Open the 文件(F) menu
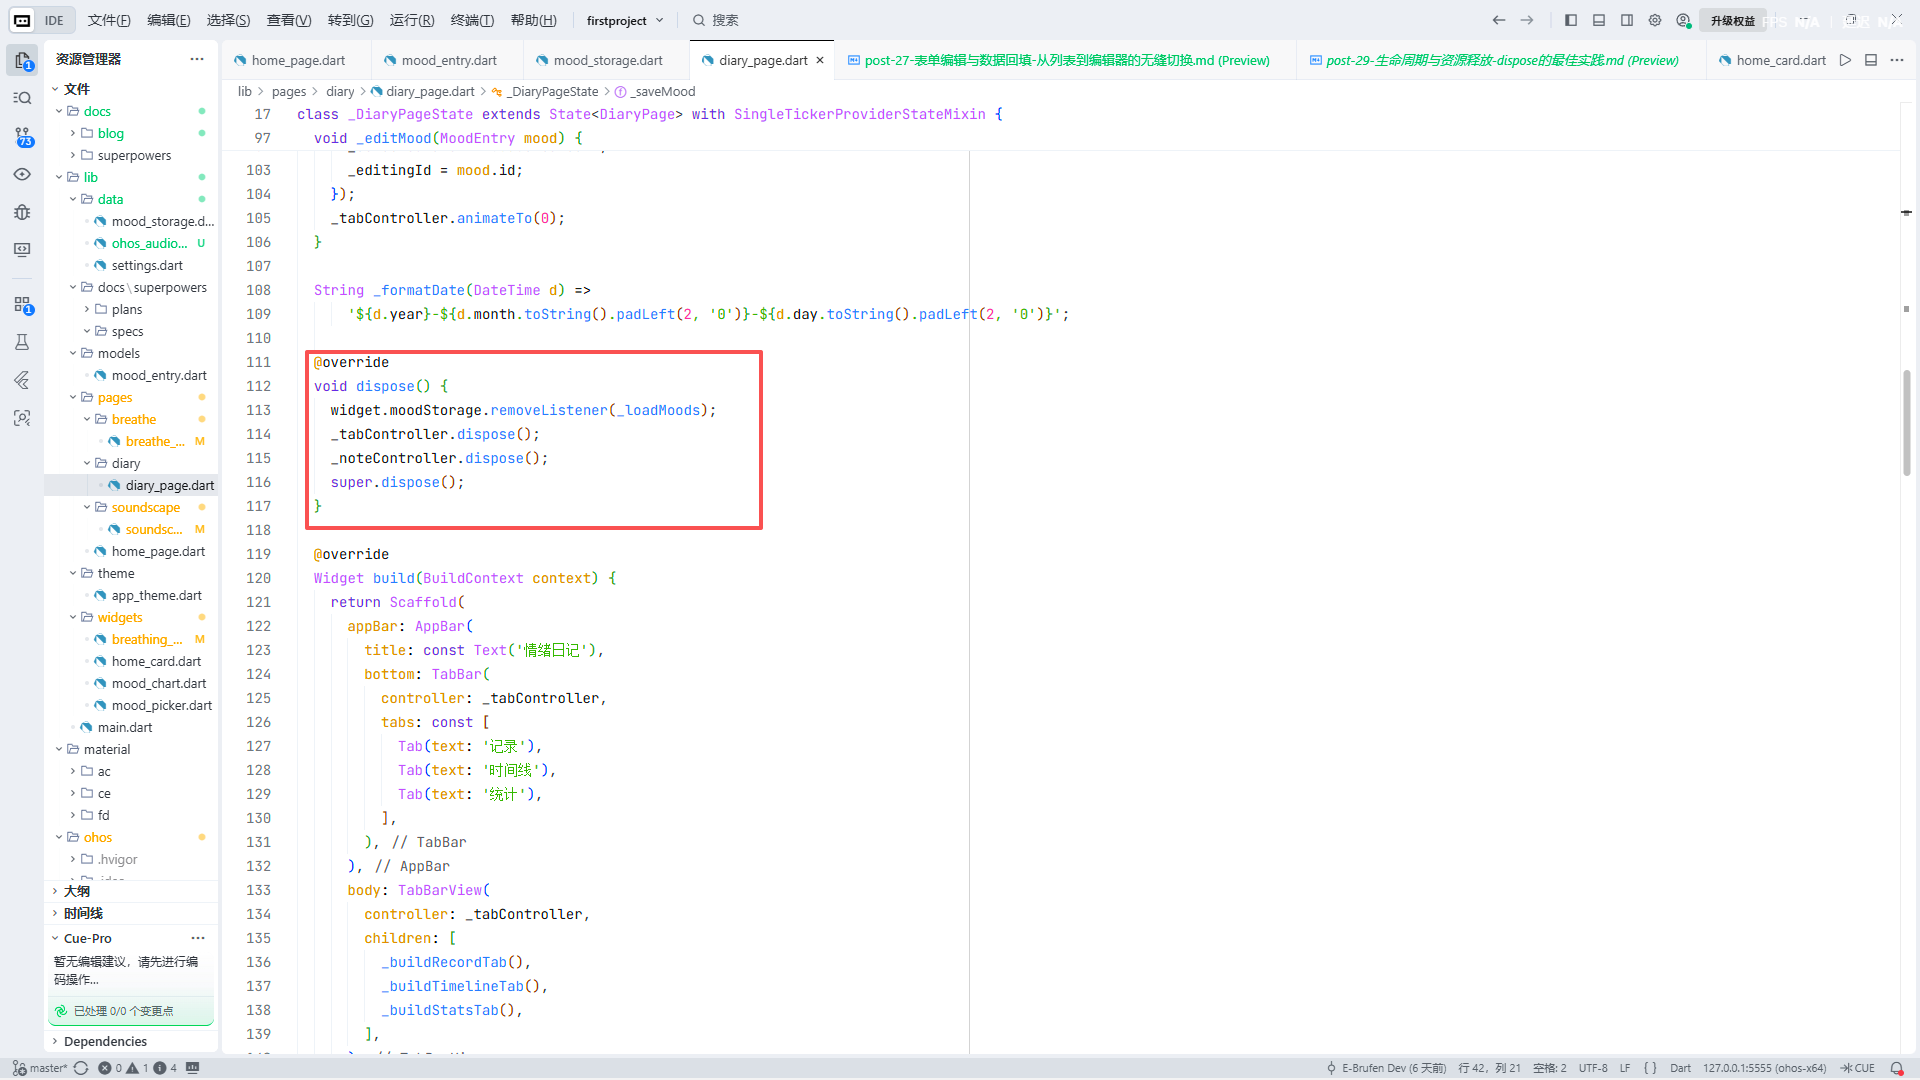1920x1080 pixels. (109, 20)
